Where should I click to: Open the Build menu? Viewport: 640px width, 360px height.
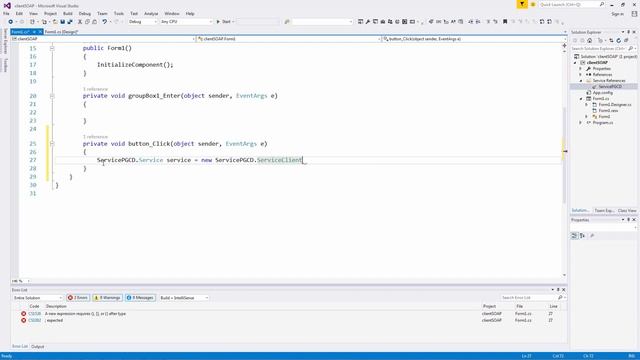pos(68,13)
